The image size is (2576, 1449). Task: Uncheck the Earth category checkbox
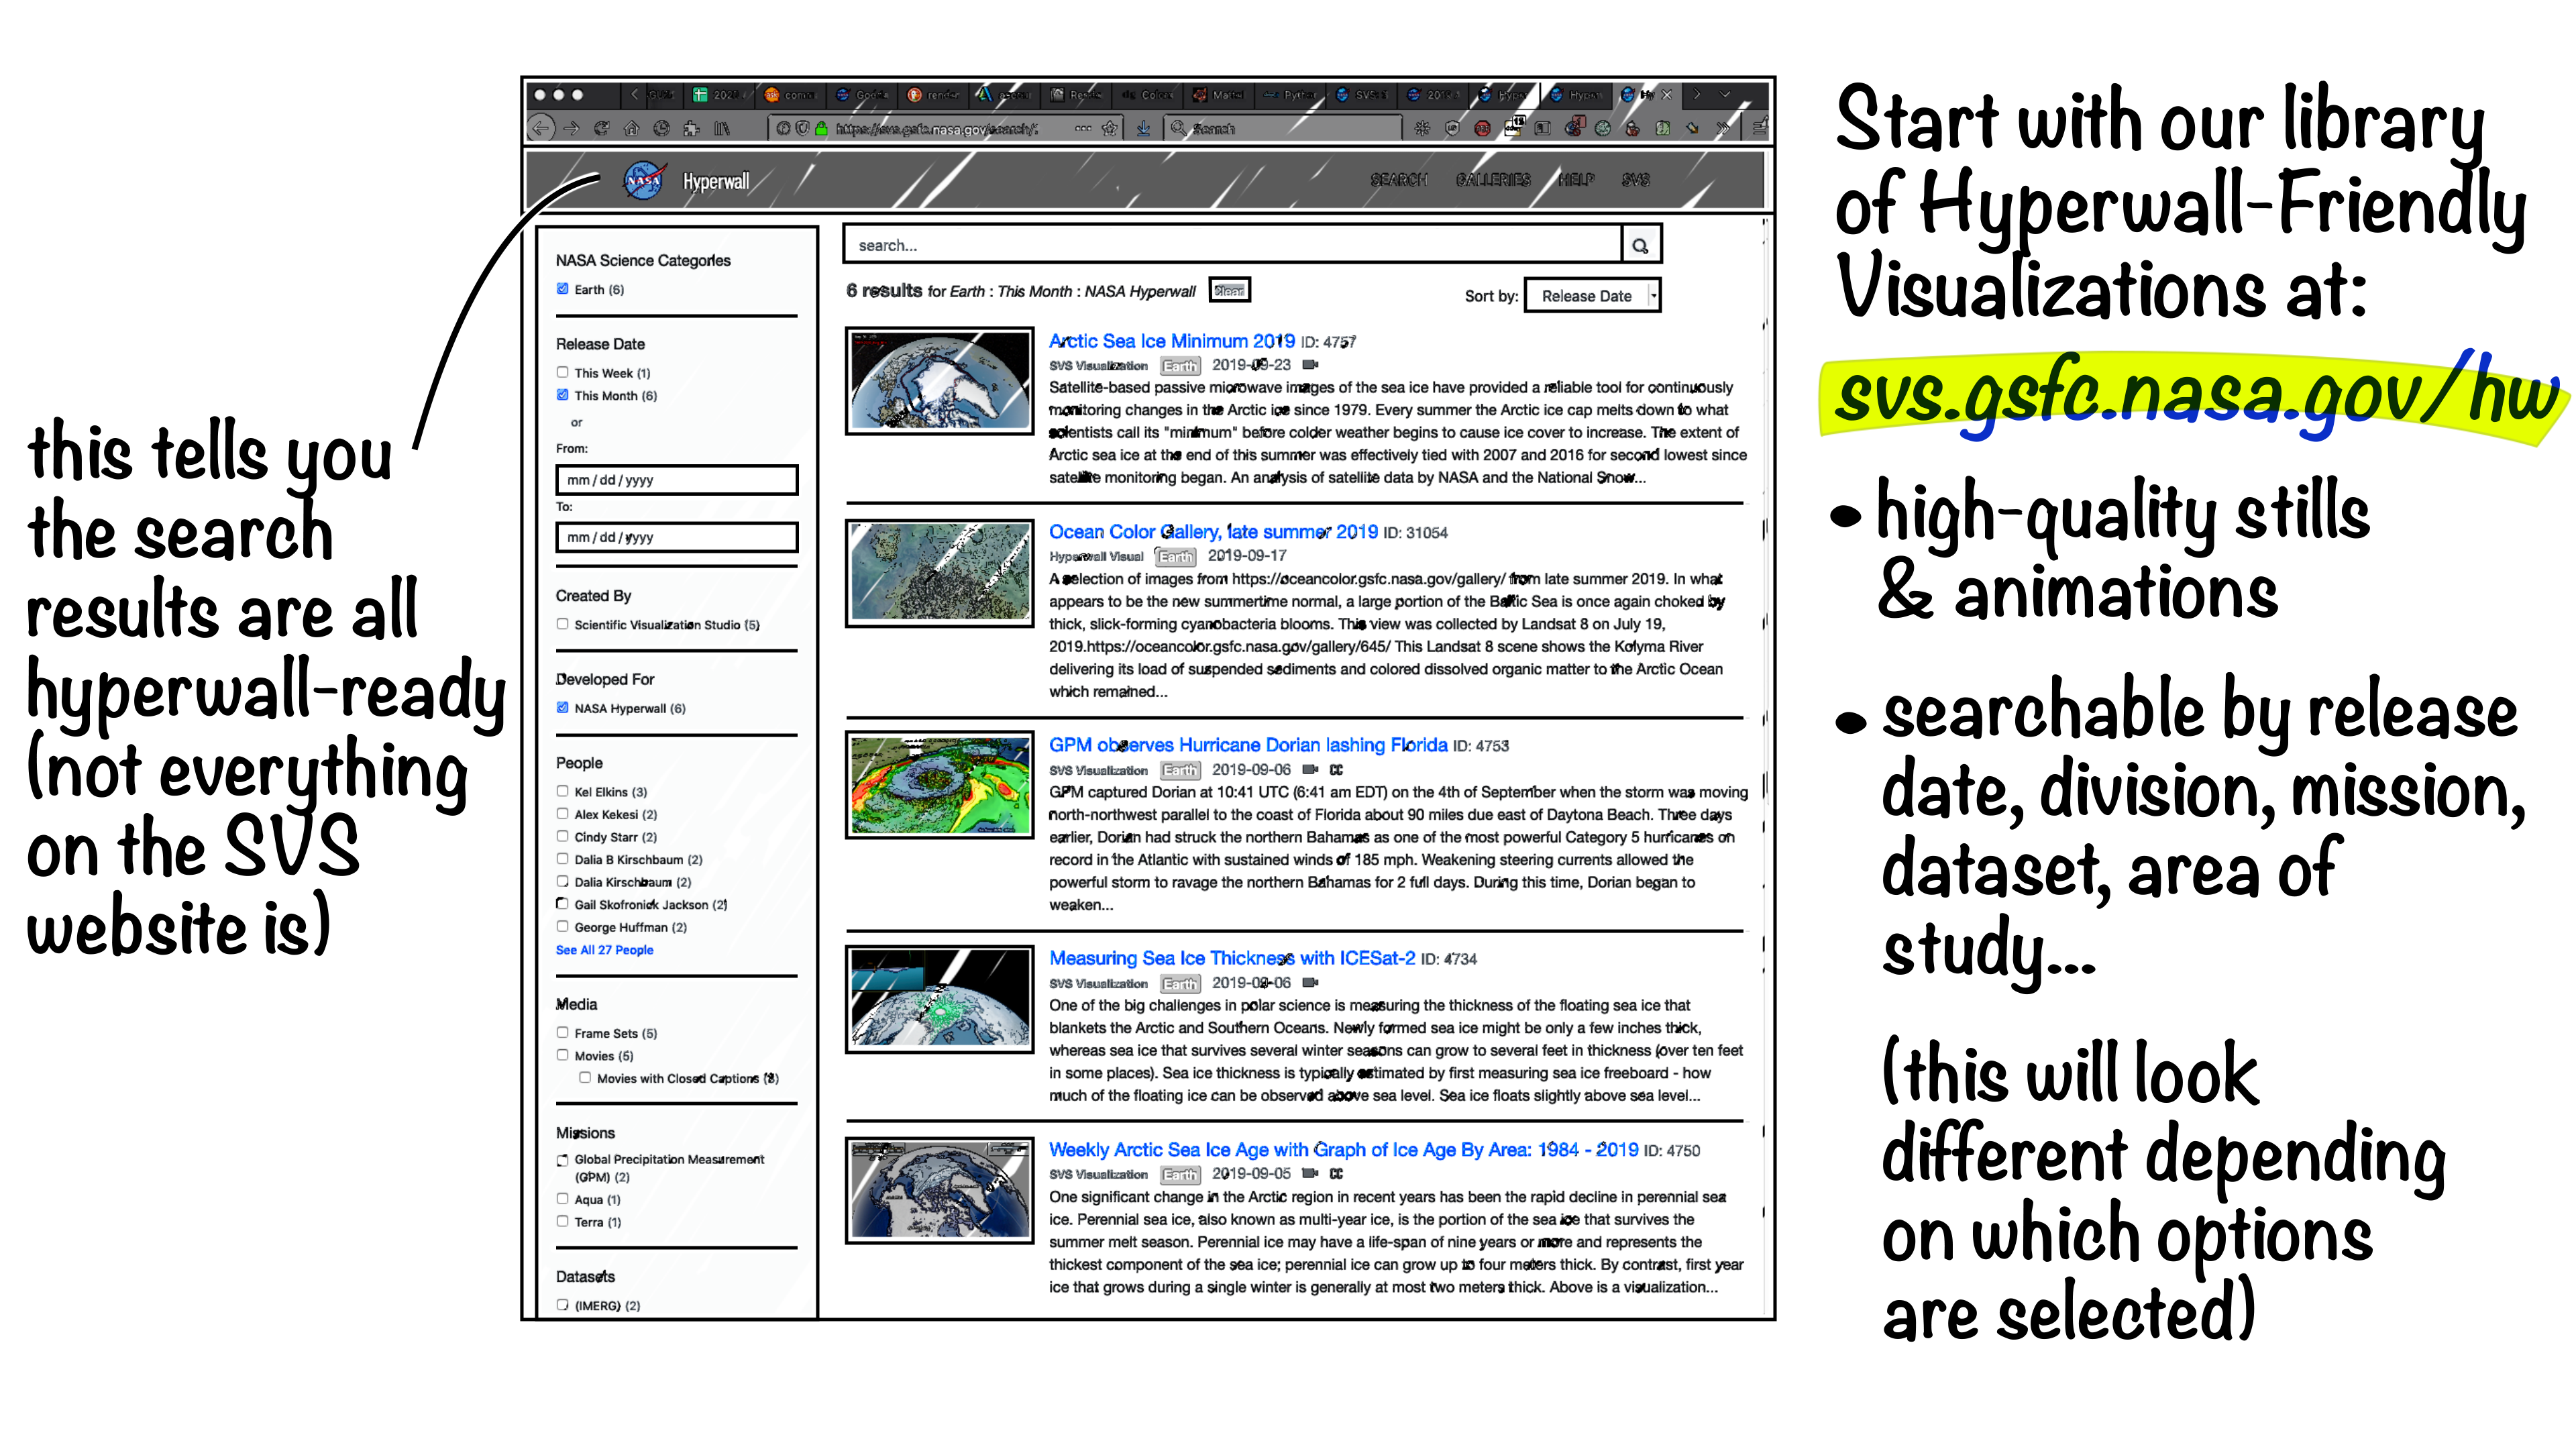pos(562,289)
